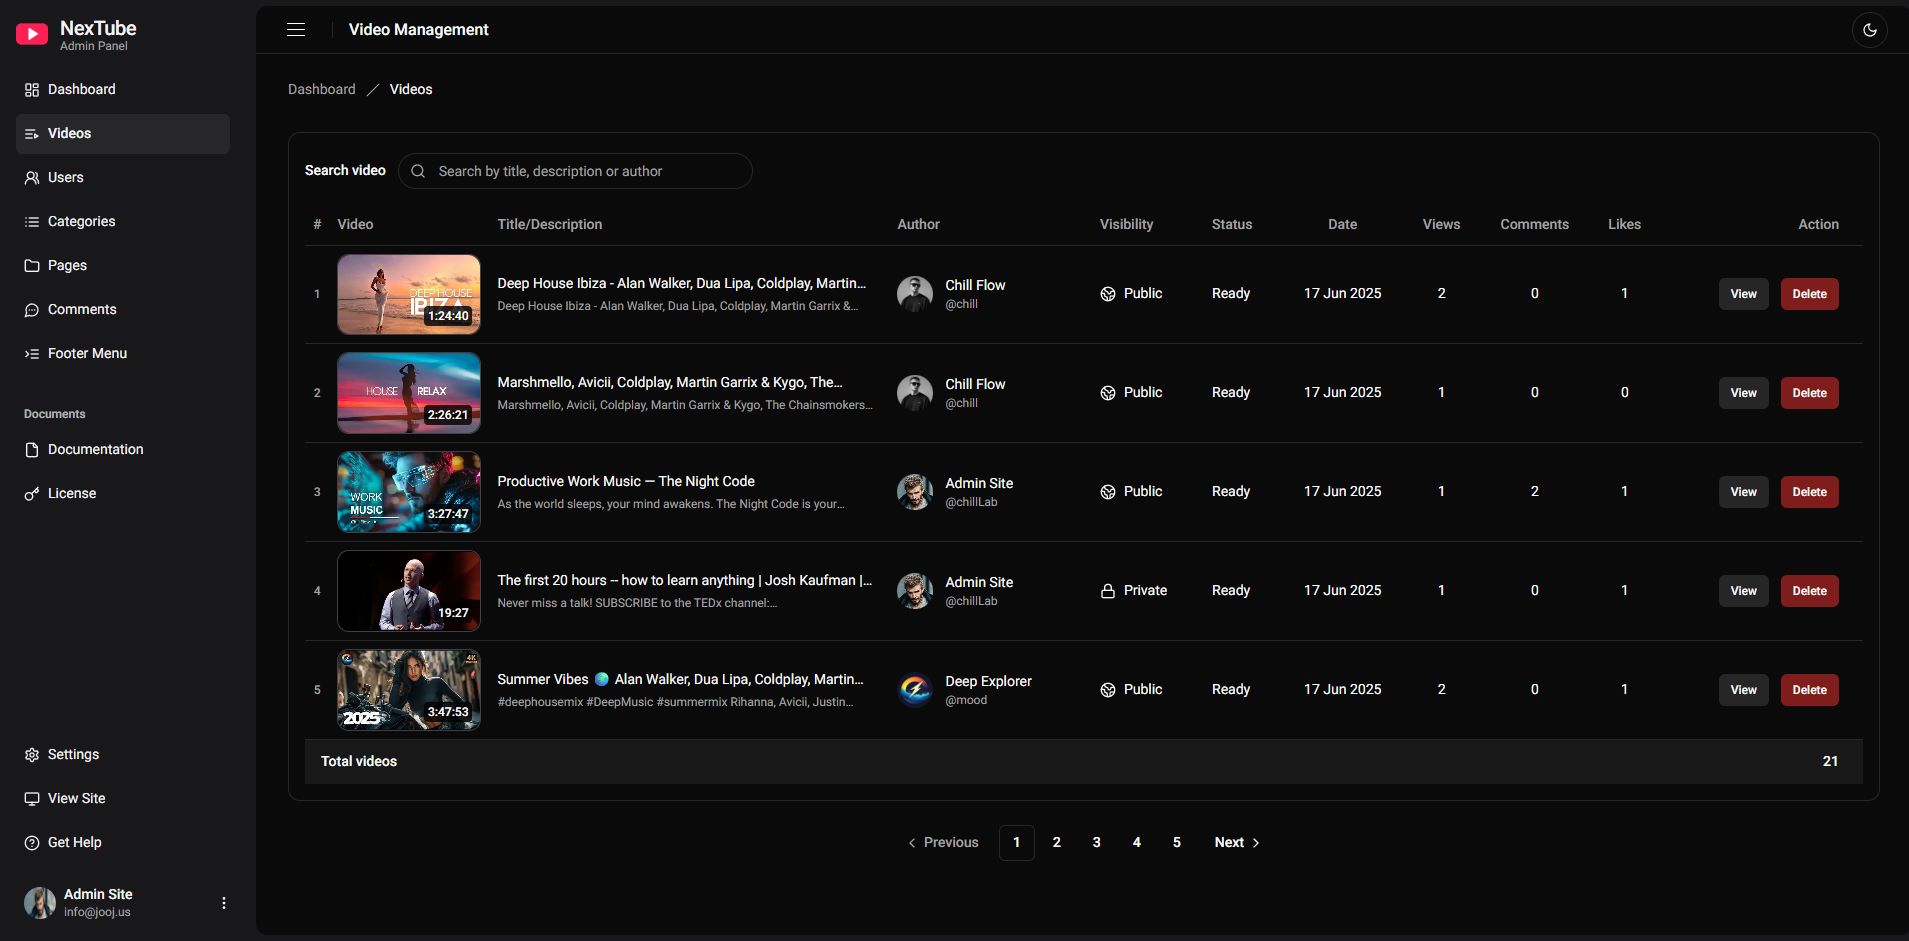Click the NexTube logo icon

coord(32,35)
